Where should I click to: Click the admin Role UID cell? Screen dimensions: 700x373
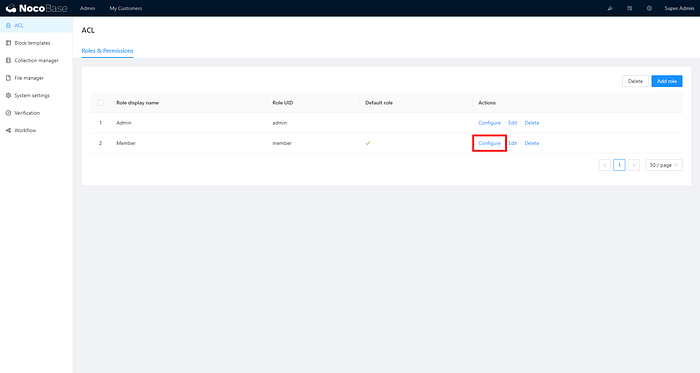(x=279, y=123)
